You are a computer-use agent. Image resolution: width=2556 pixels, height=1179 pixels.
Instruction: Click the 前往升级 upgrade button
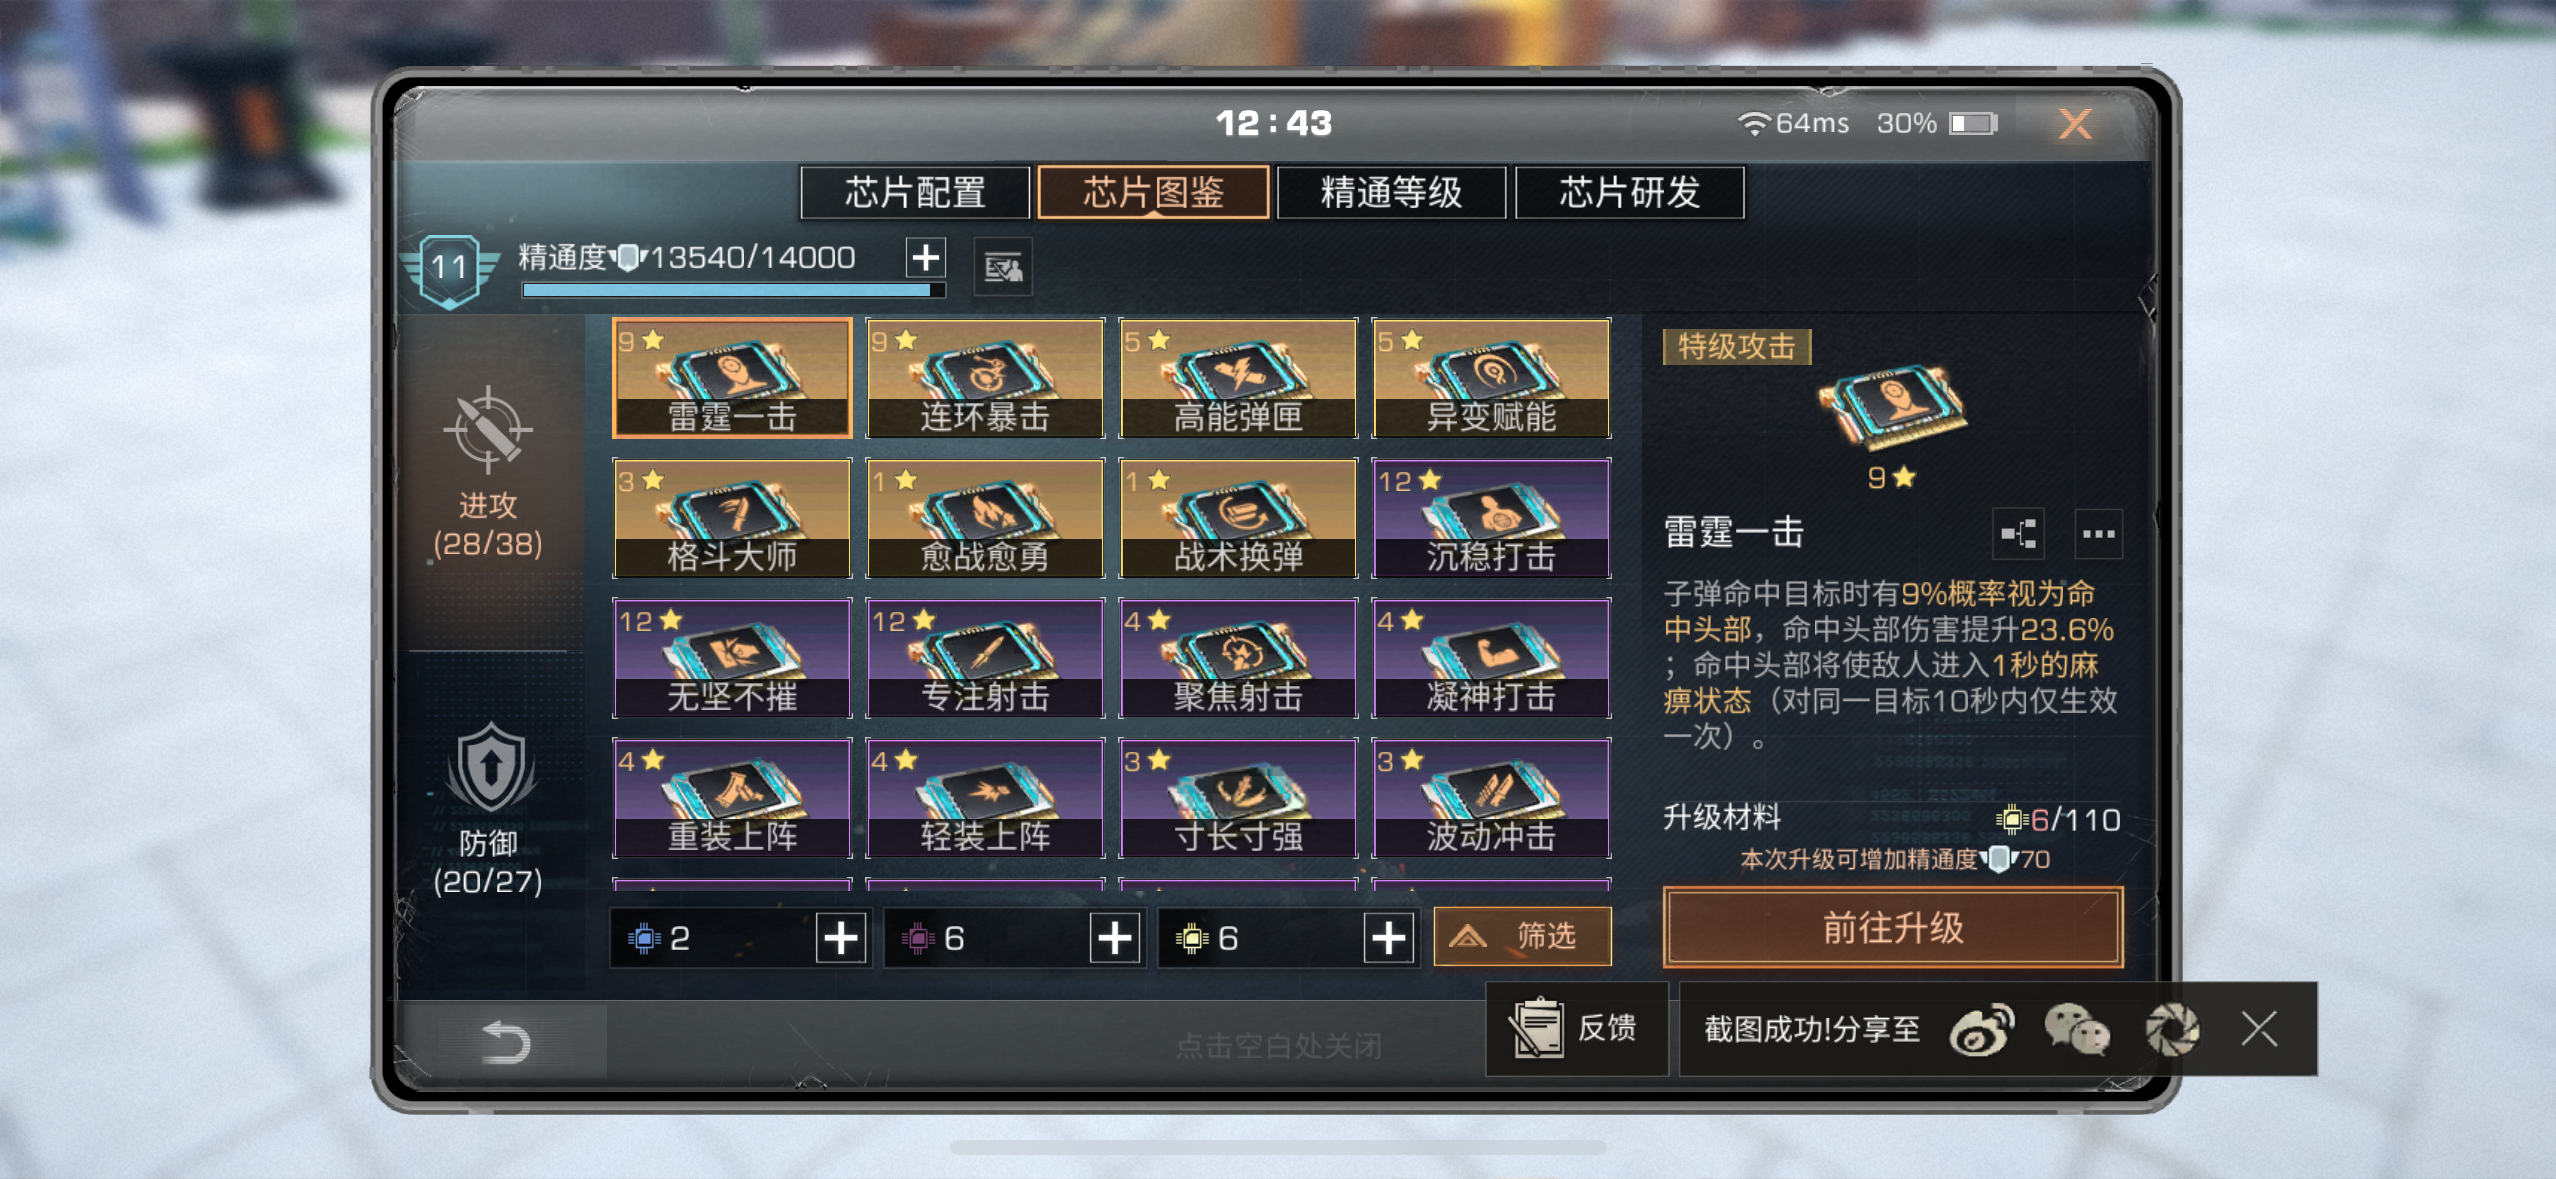[1893, 927]
